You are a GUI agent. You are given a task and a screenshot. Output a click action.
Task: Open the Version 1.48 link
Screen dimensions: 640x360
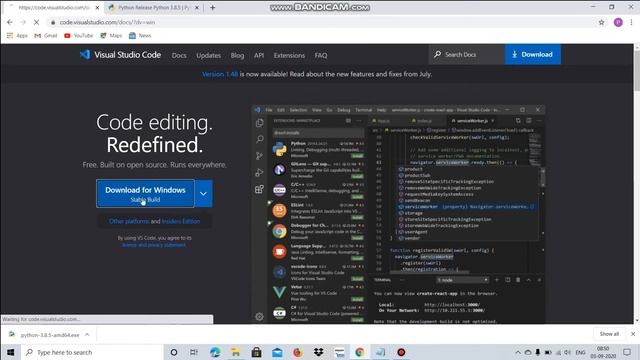(220, 74)
